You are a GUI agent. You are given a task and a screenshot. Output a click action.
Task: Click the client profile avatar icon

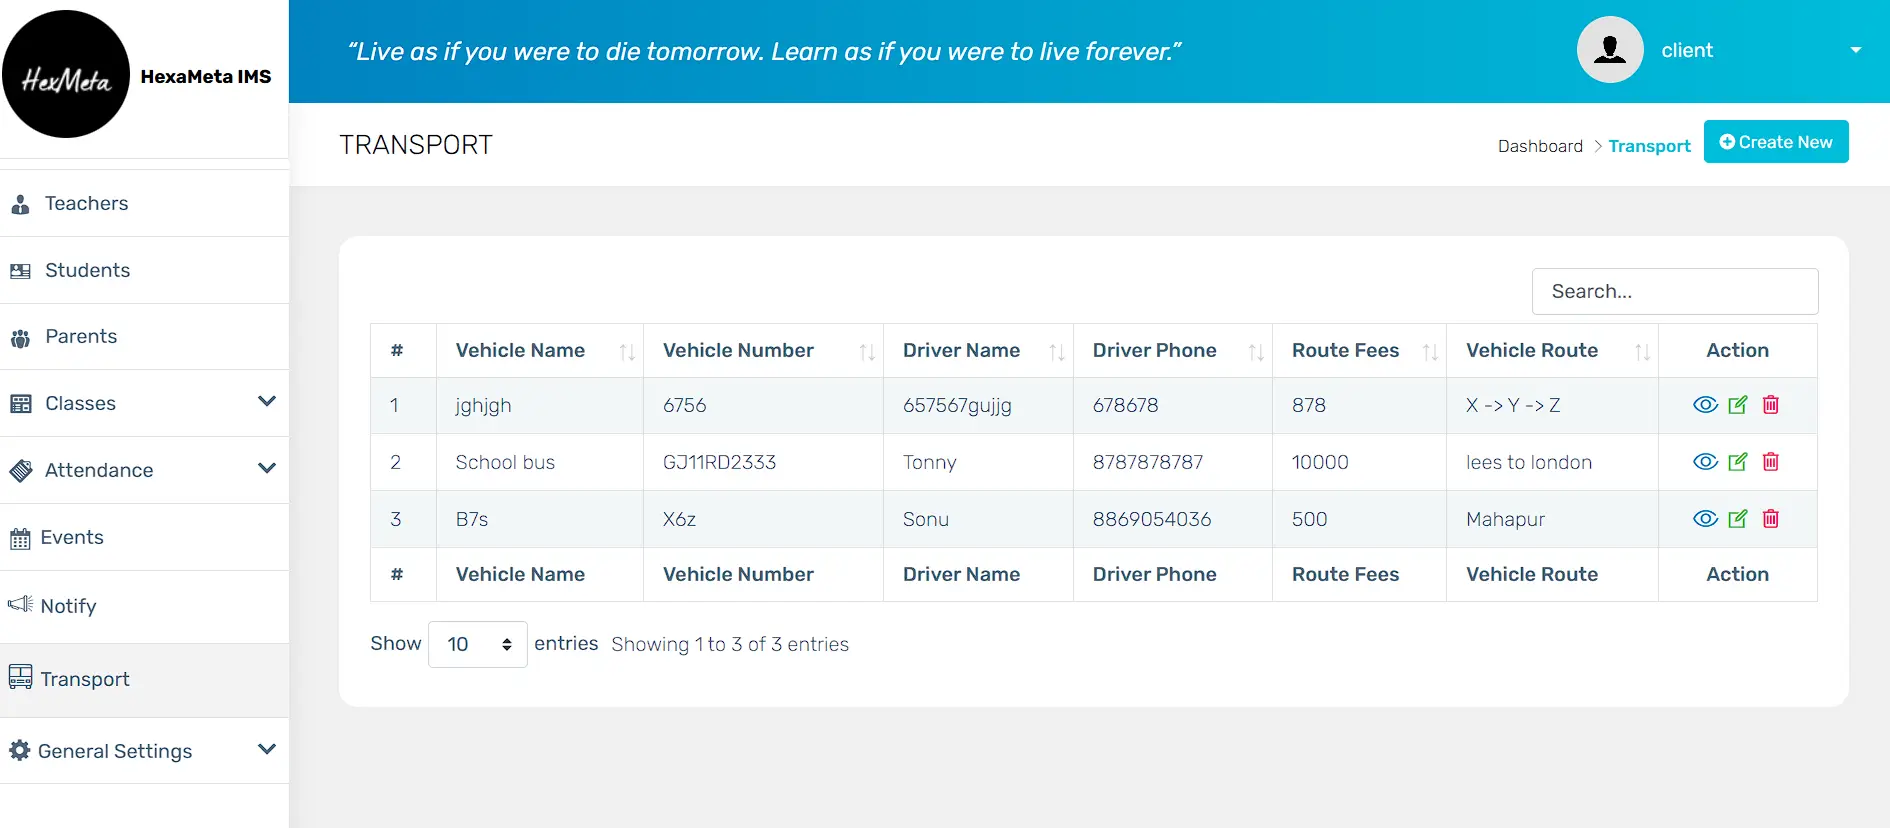[1610, 50]
